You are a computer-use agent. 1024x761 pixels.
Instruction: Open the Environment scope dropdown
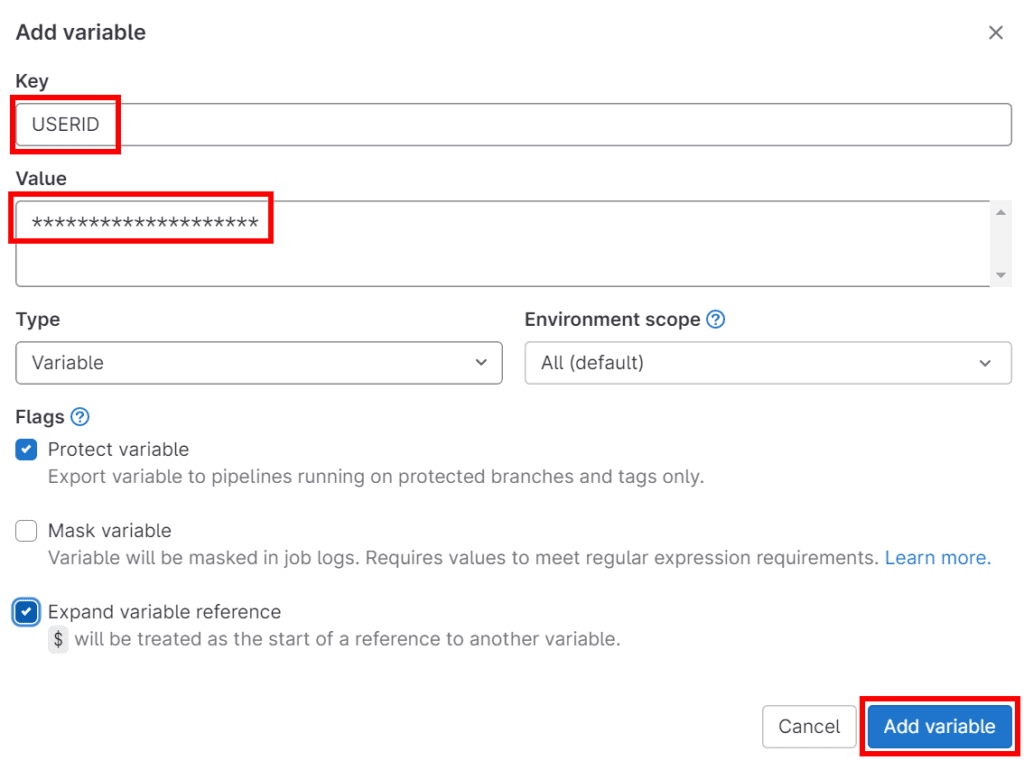point(767,363)
